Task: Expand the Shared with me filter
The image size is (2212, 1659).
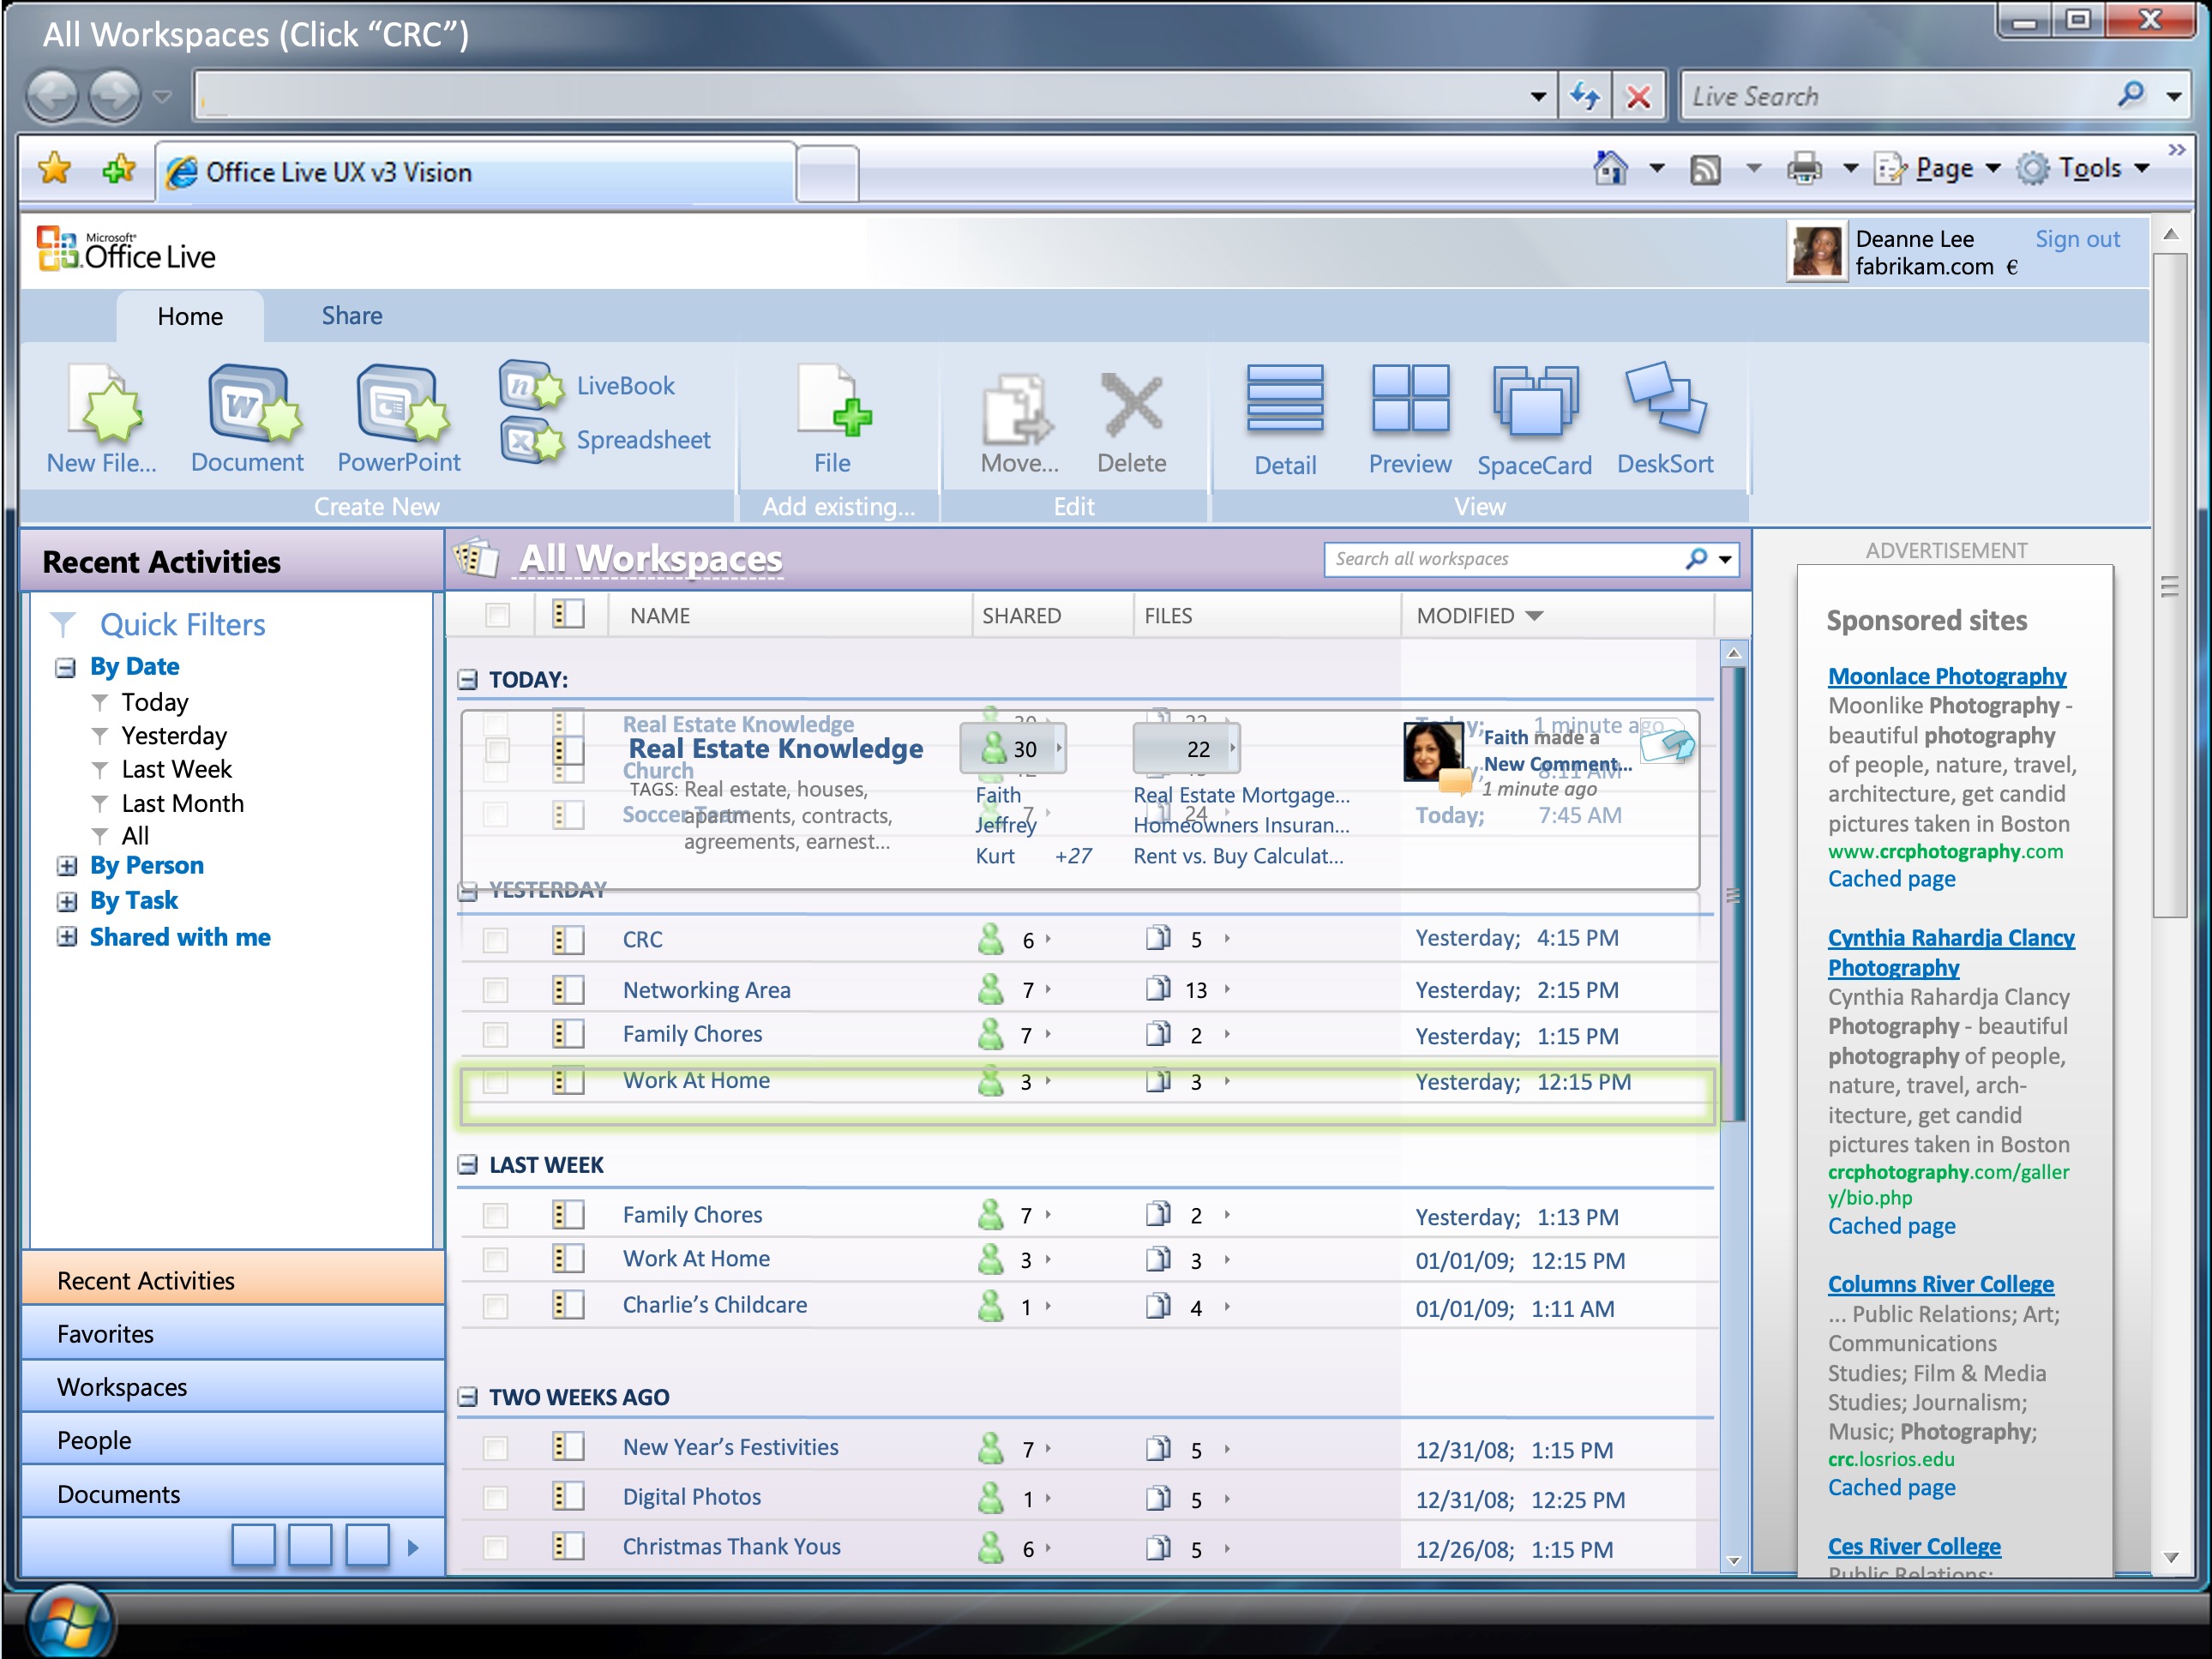Action: (66, 937)
